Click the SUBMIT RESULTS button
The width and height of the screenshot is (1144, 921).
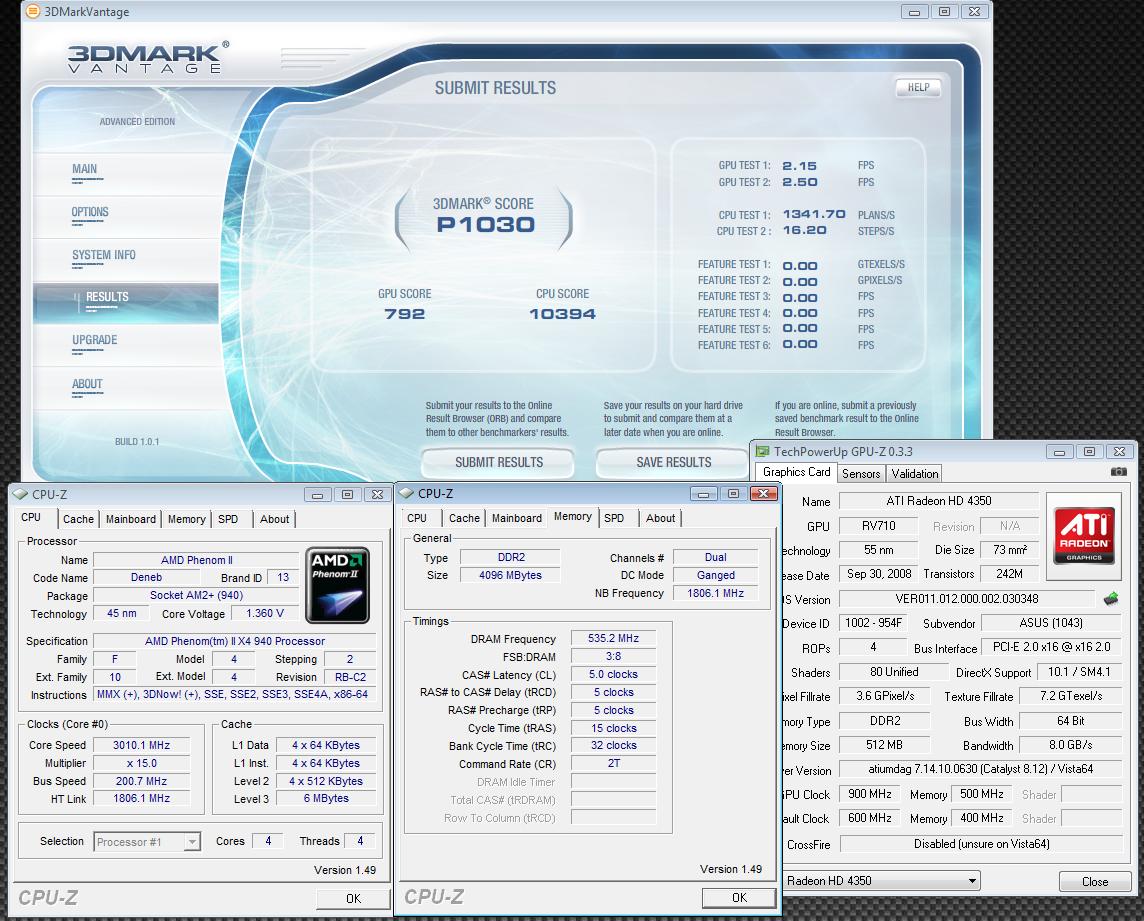pyautogui.click(x=499, y=463)
